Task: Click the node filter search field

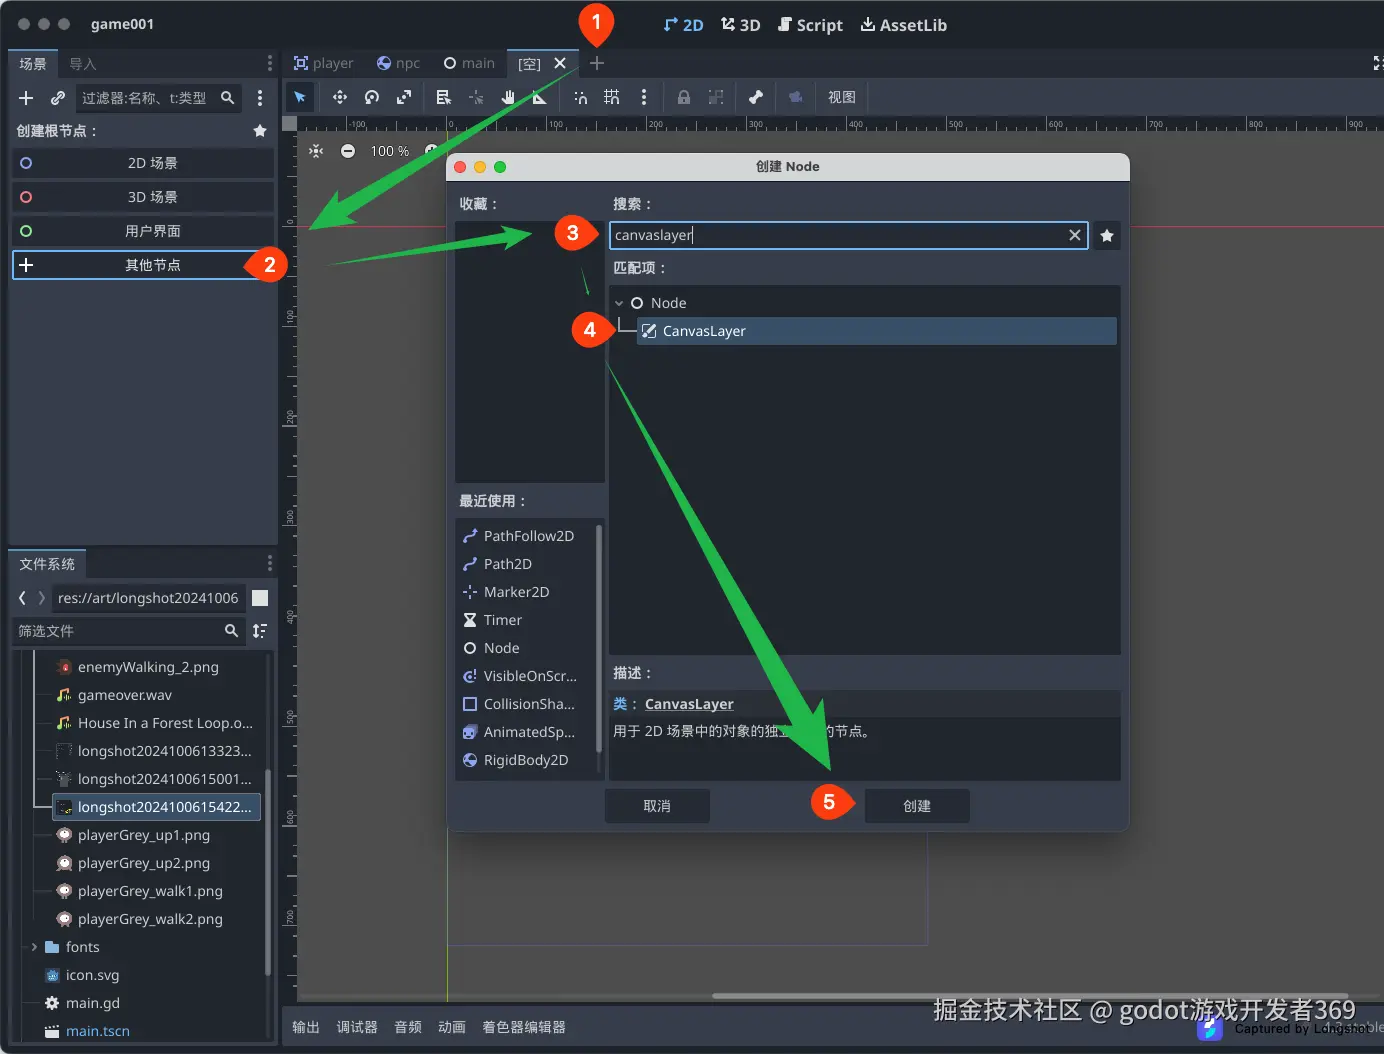Action: point(159,98)
